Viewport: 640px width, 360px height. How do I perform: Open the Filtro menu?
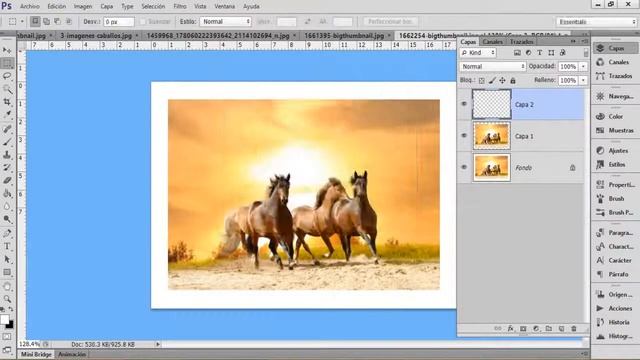tap(180, 6)
